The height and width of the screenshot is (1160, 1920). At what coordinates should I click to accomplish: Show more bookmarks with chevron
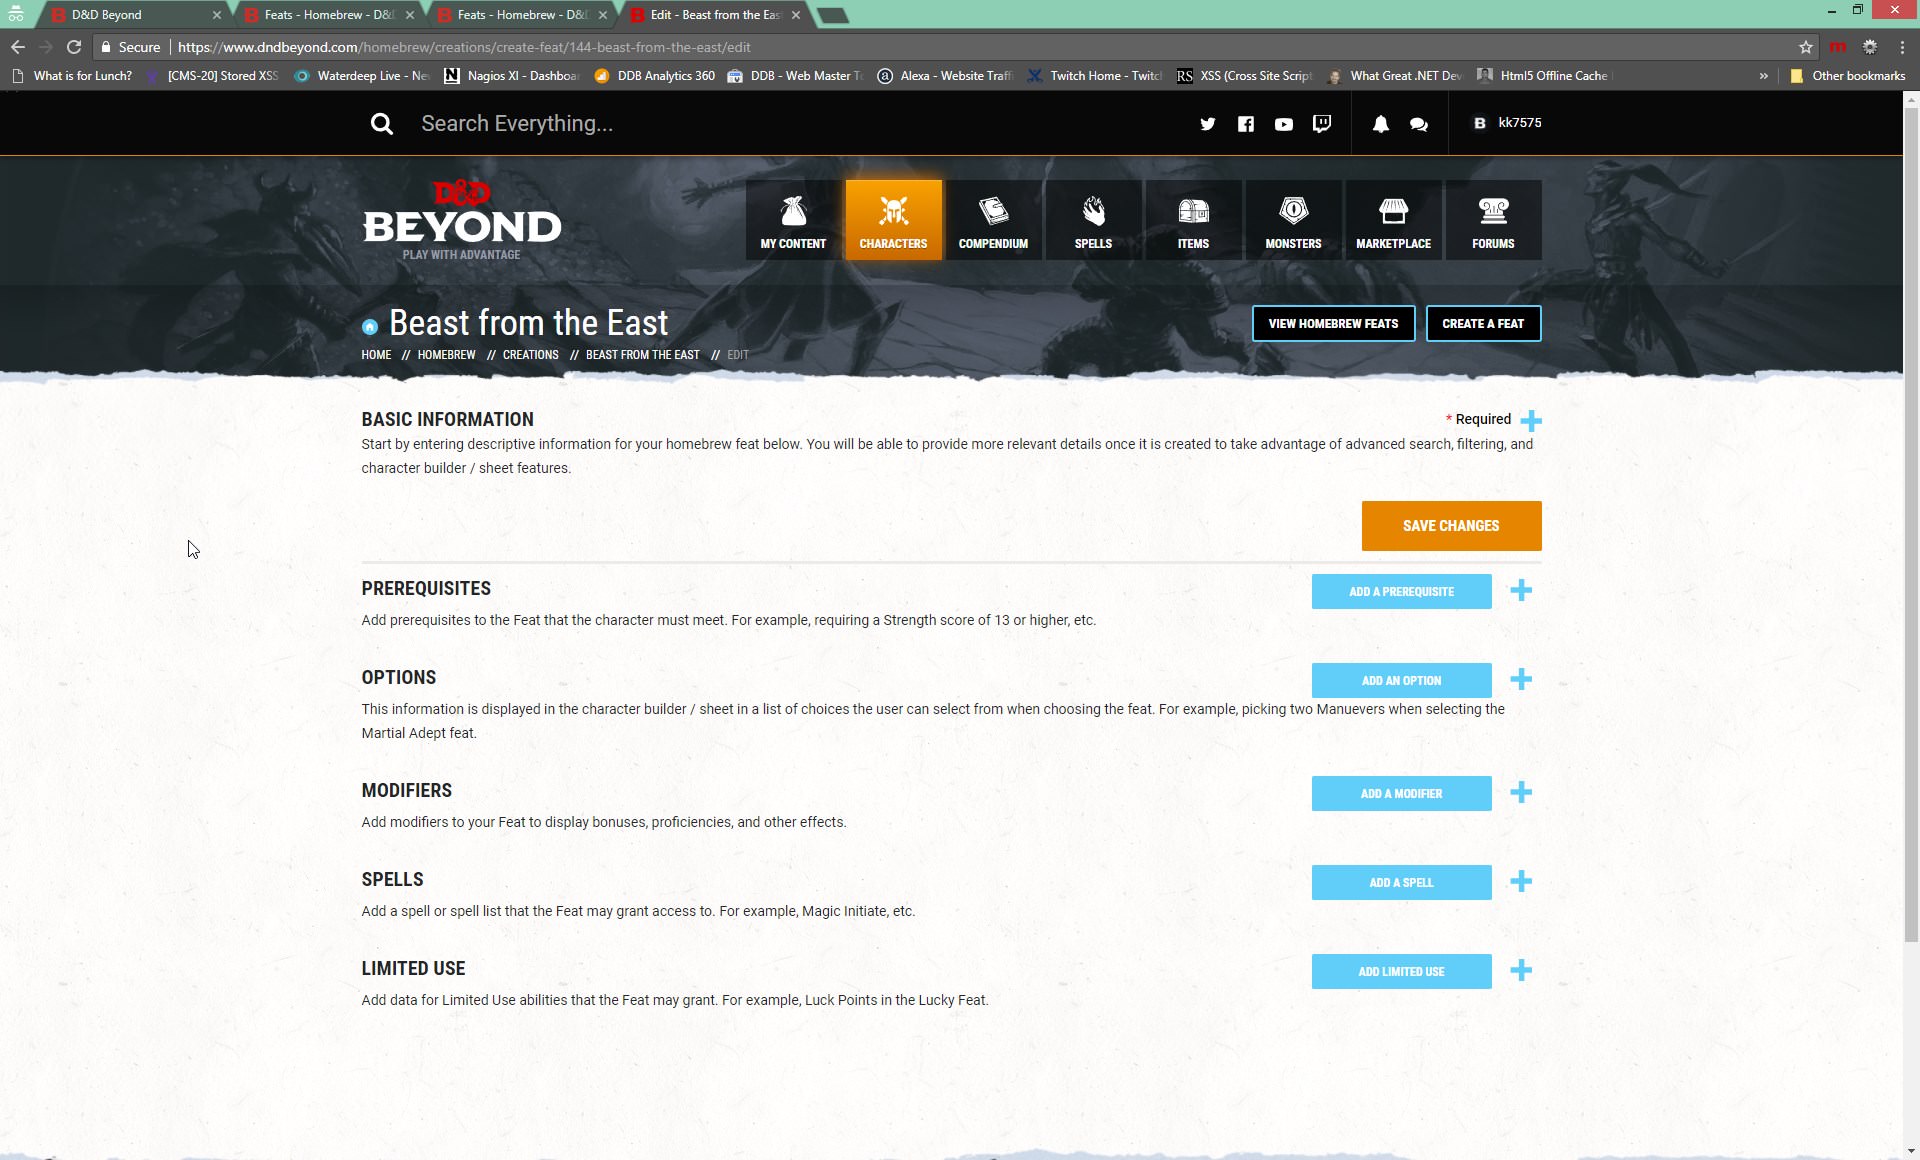pos(1763,76)
